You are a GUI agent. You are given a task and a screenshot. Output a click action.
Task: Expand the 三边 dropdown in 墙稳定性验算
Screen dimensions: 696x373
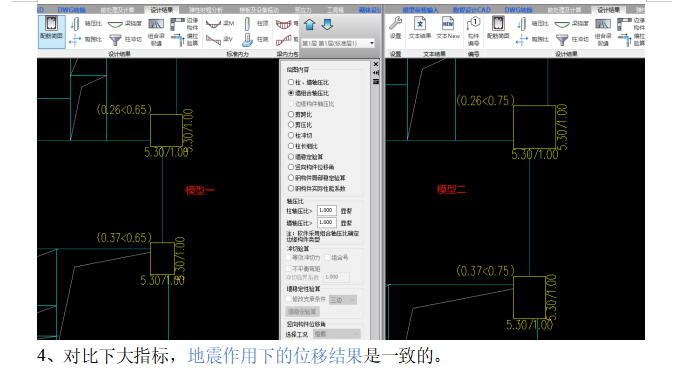tap(343, 300)
